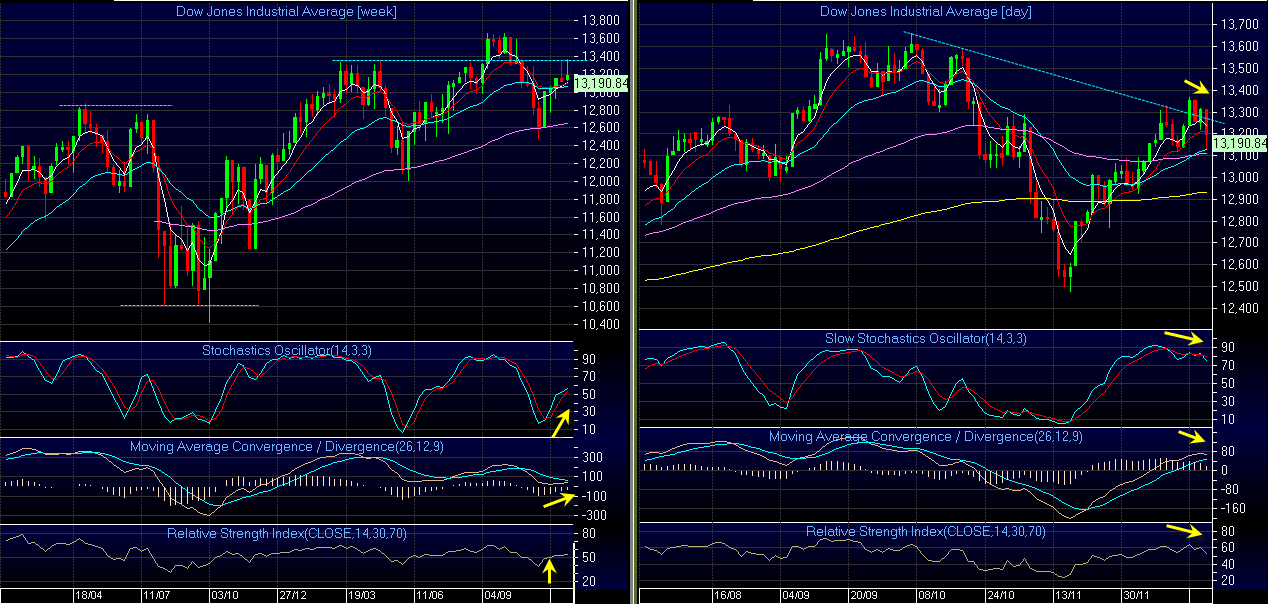Click the 13,190.84 price tag on daily chart
The height and width of the screenshot is (604, 1268).
(x=1238, y=144)
